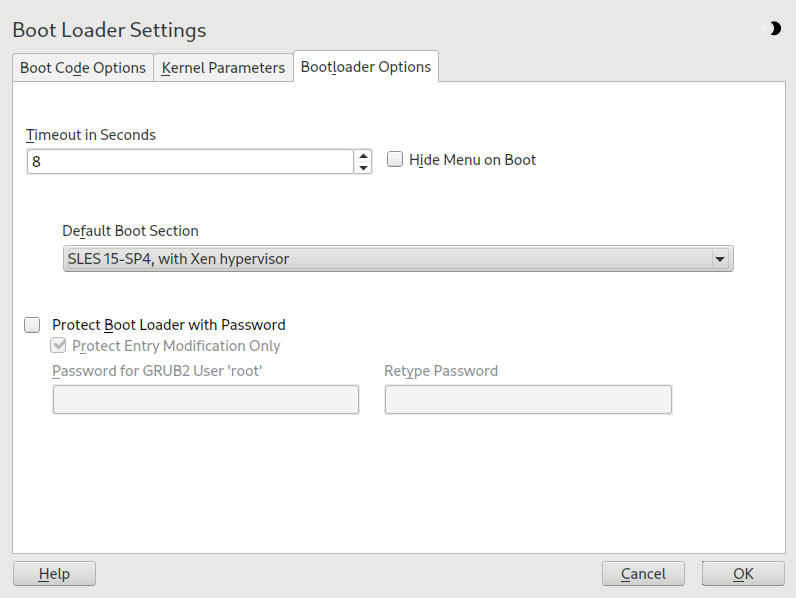
Task: Click the dark mode moon icon
Action: [773, 29]
